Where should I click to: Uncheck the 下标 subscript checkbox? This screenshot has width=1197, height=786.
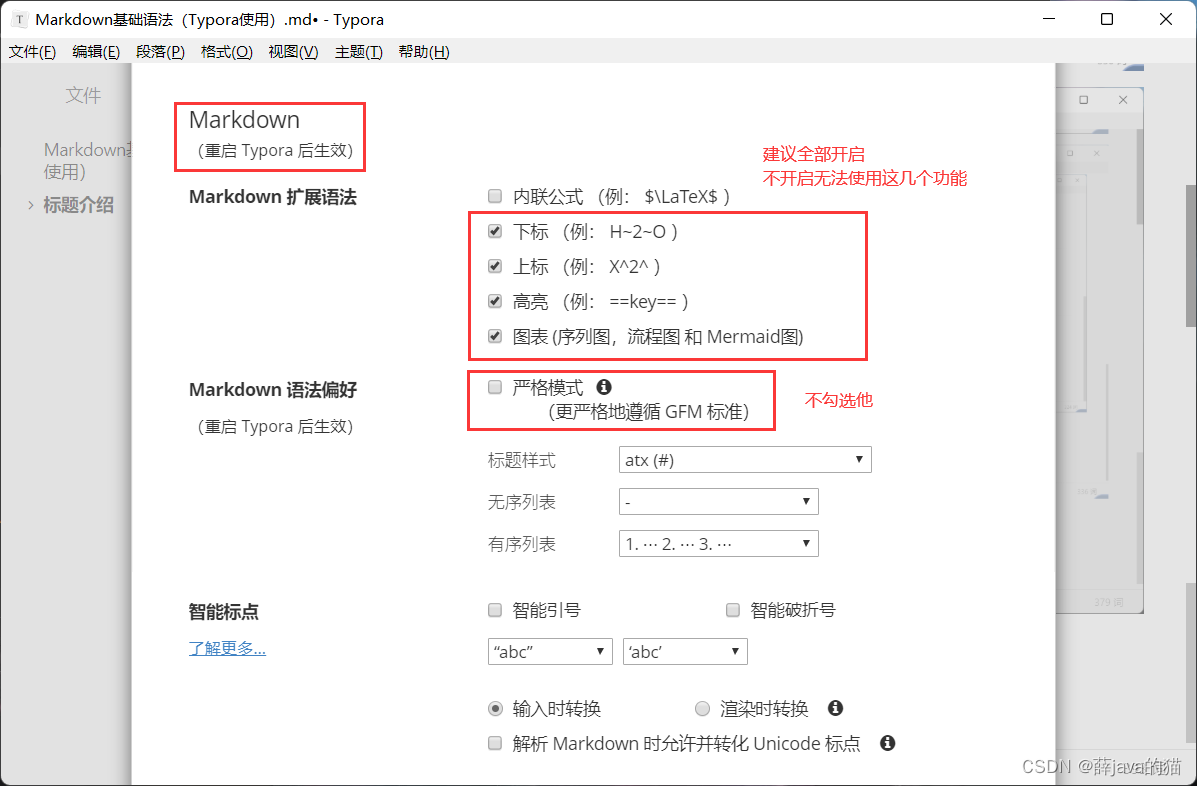point(494,231)
